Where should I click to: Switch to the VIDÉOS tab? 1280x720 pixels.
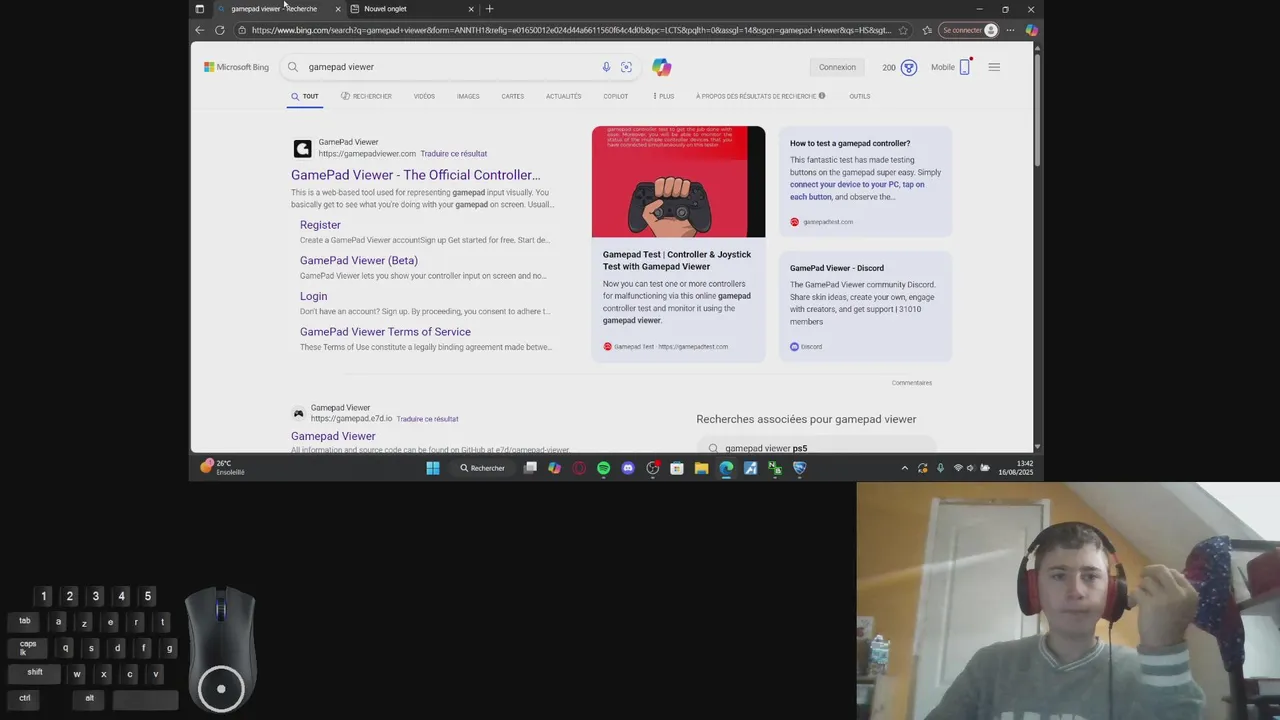[x=424, y=96]
